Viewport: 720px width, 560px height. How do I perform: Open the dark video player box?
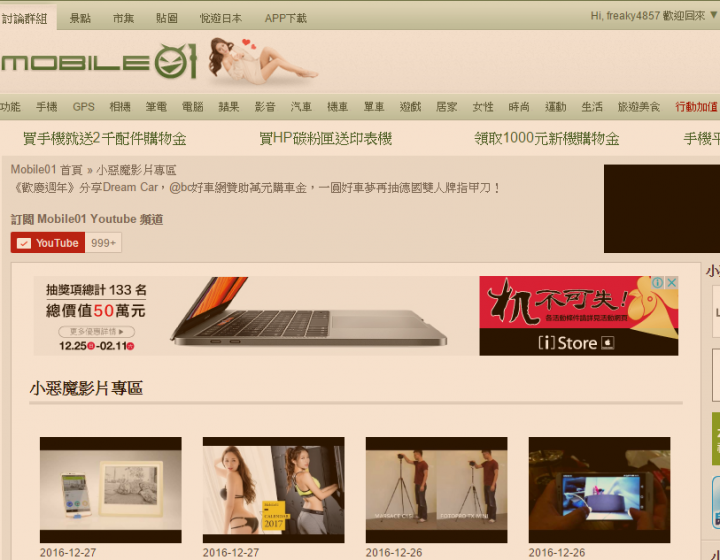[x=662, y=209]
